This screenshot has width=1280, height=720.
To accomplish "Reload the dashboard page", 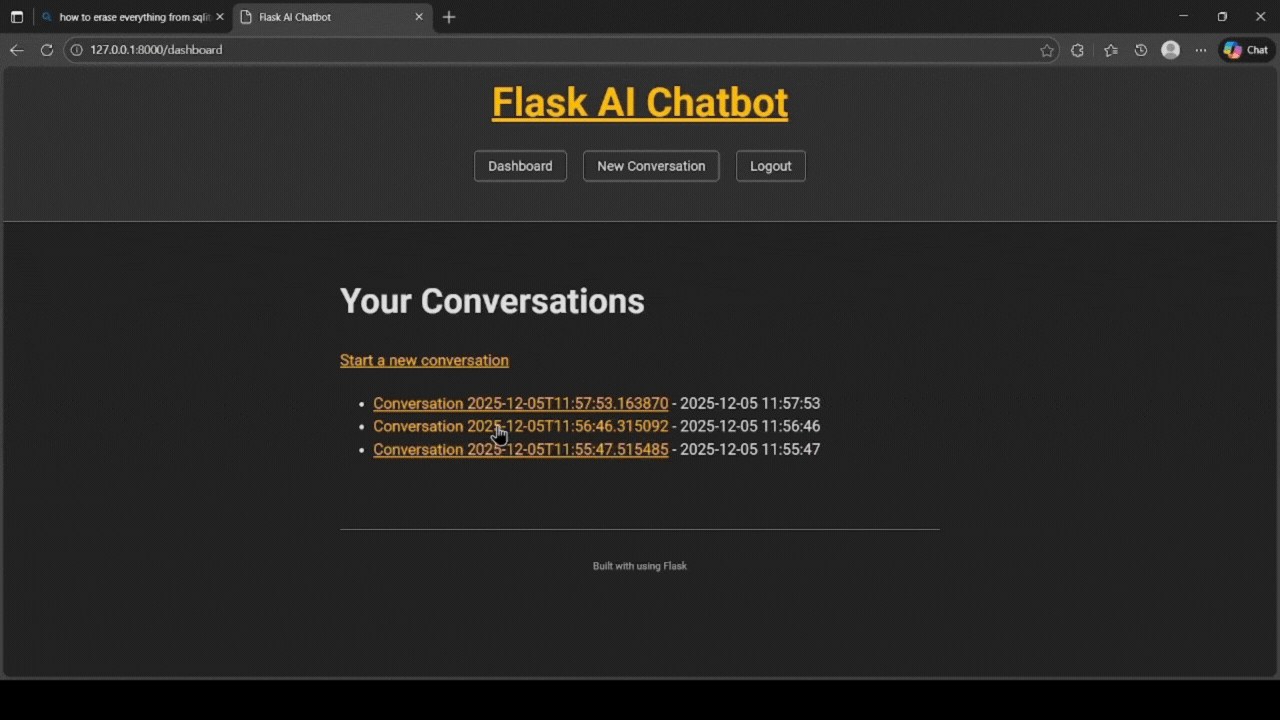I will (46, 50).
